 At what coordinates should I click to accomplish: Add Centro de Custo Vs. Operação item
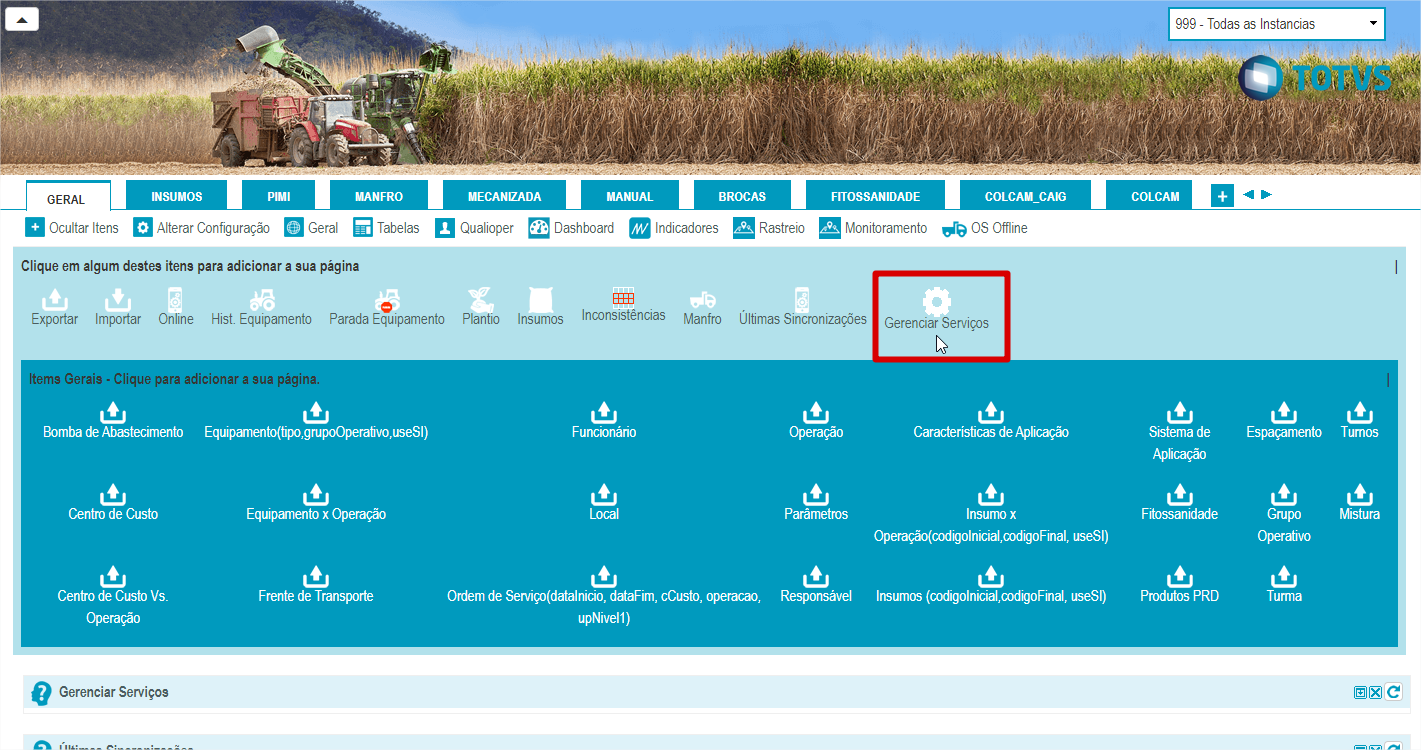tap(113, 595)
